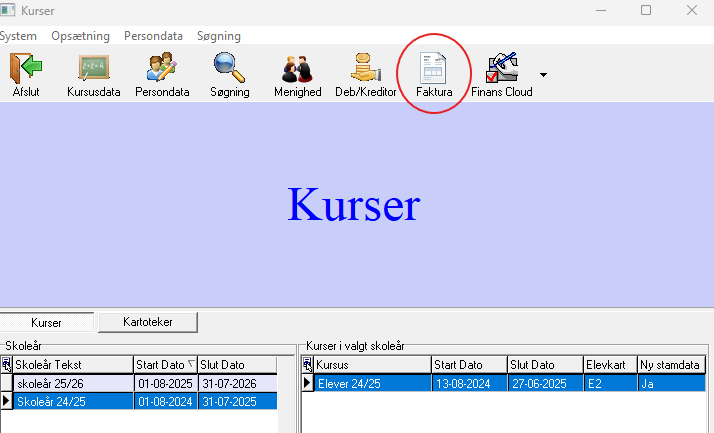Open Deb/Kreditor coins icon
714x433 pixels.
coord(366,67)
